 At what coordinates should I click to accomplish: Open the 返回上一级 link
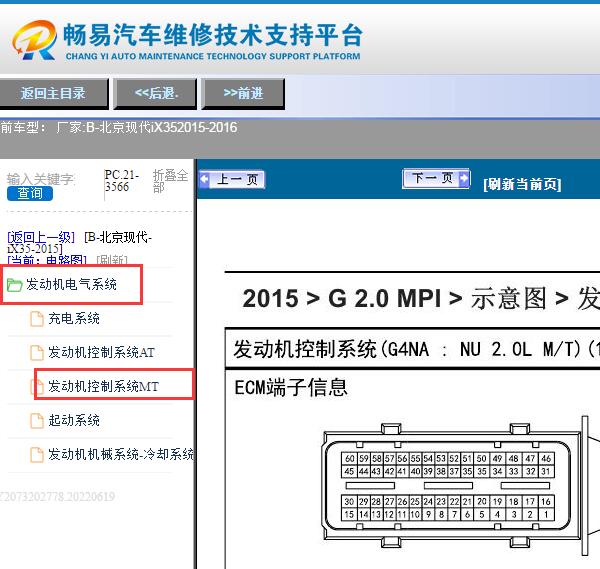[x=41, y=237]
